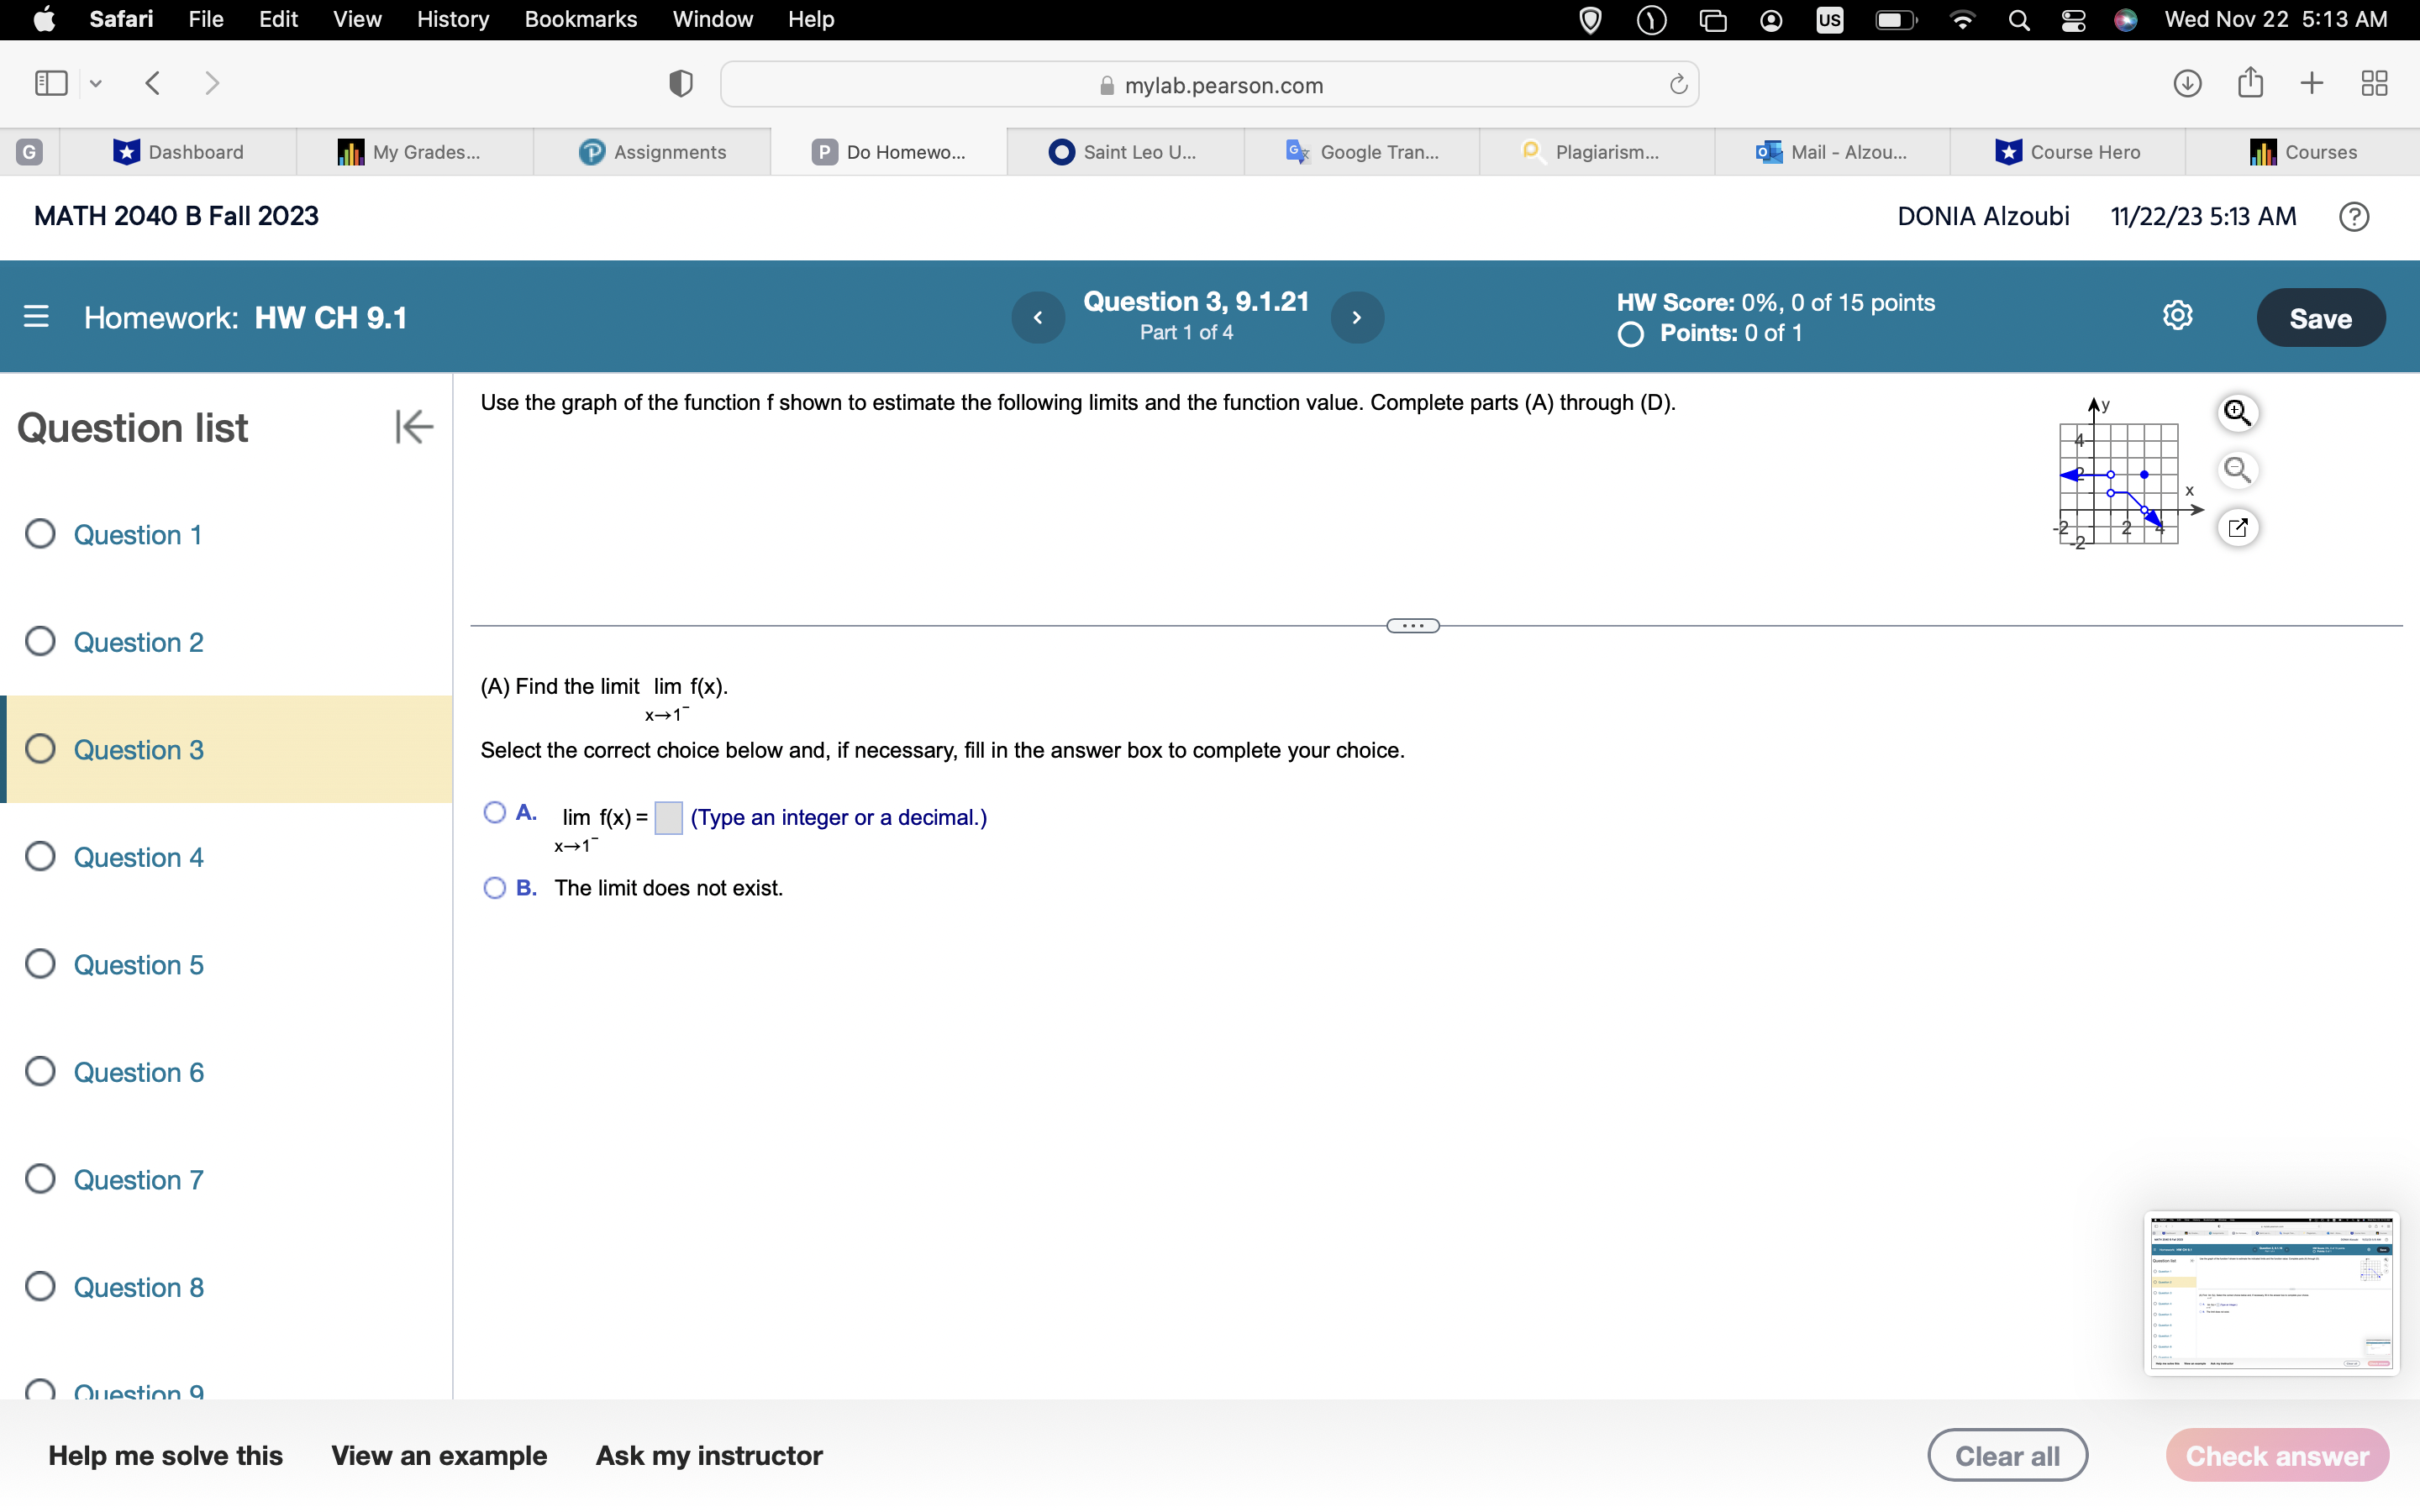Click the answer box for choice A
Screen dimensions: 2420x1512
(x=668, y=818)
